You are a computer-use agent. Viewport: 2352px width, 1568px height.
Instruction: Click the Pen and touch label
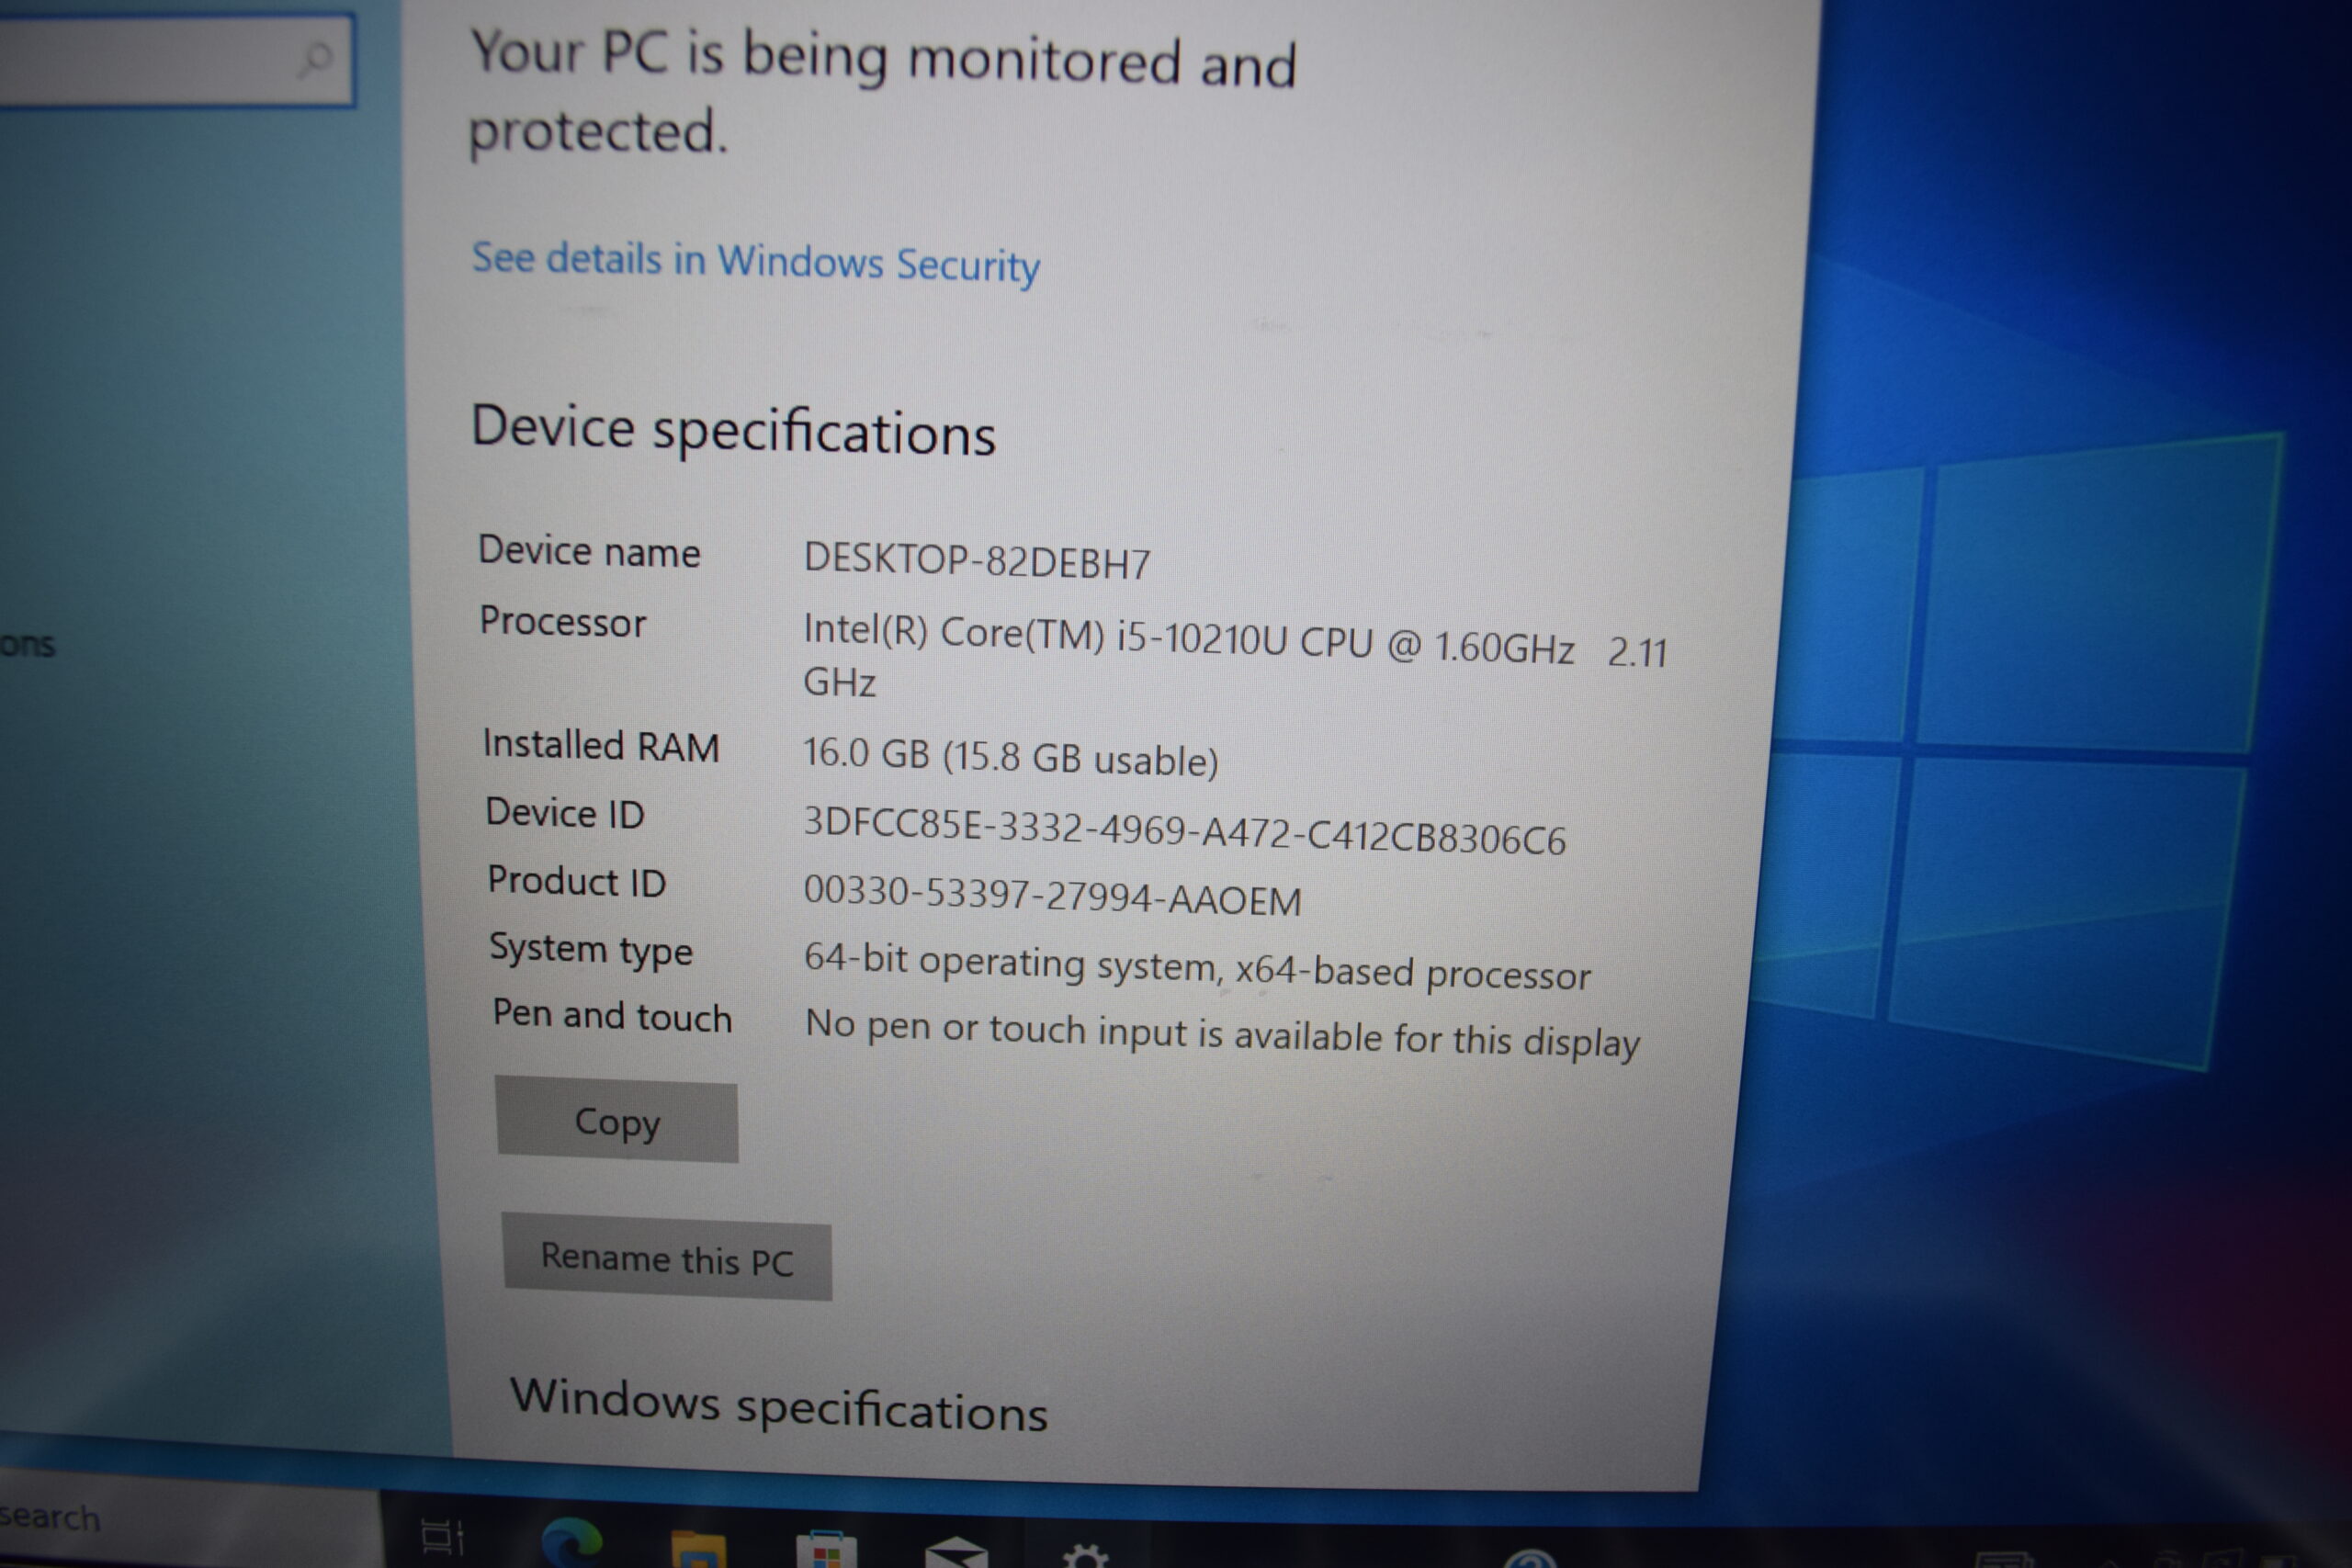(612, 1015)
